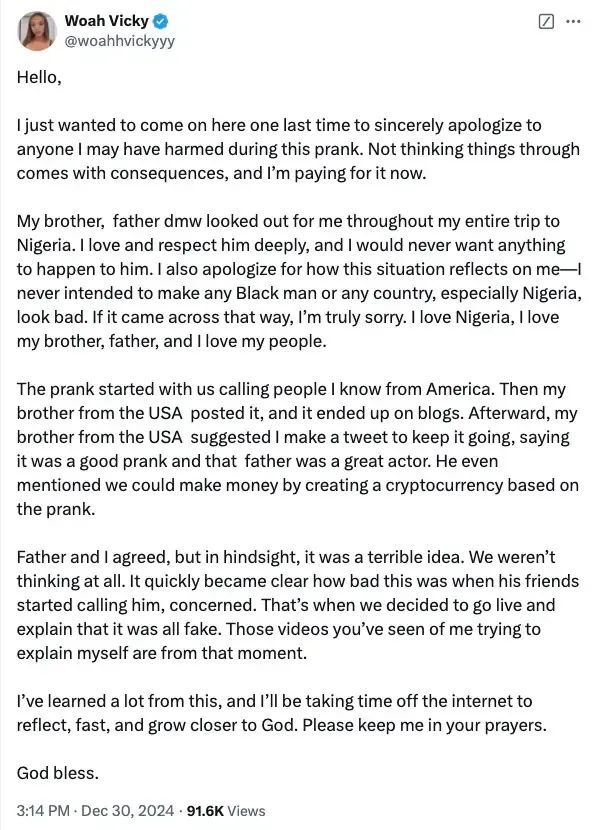Click the 'God bless.' closing line

point(58,773)
